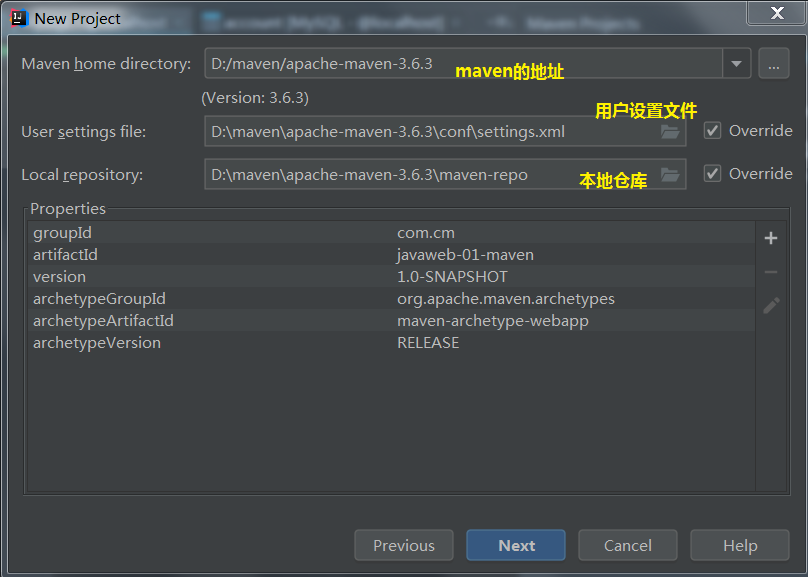808x577 pixels.
Task: Browse folder for User settings file
Action: (670, 132)
